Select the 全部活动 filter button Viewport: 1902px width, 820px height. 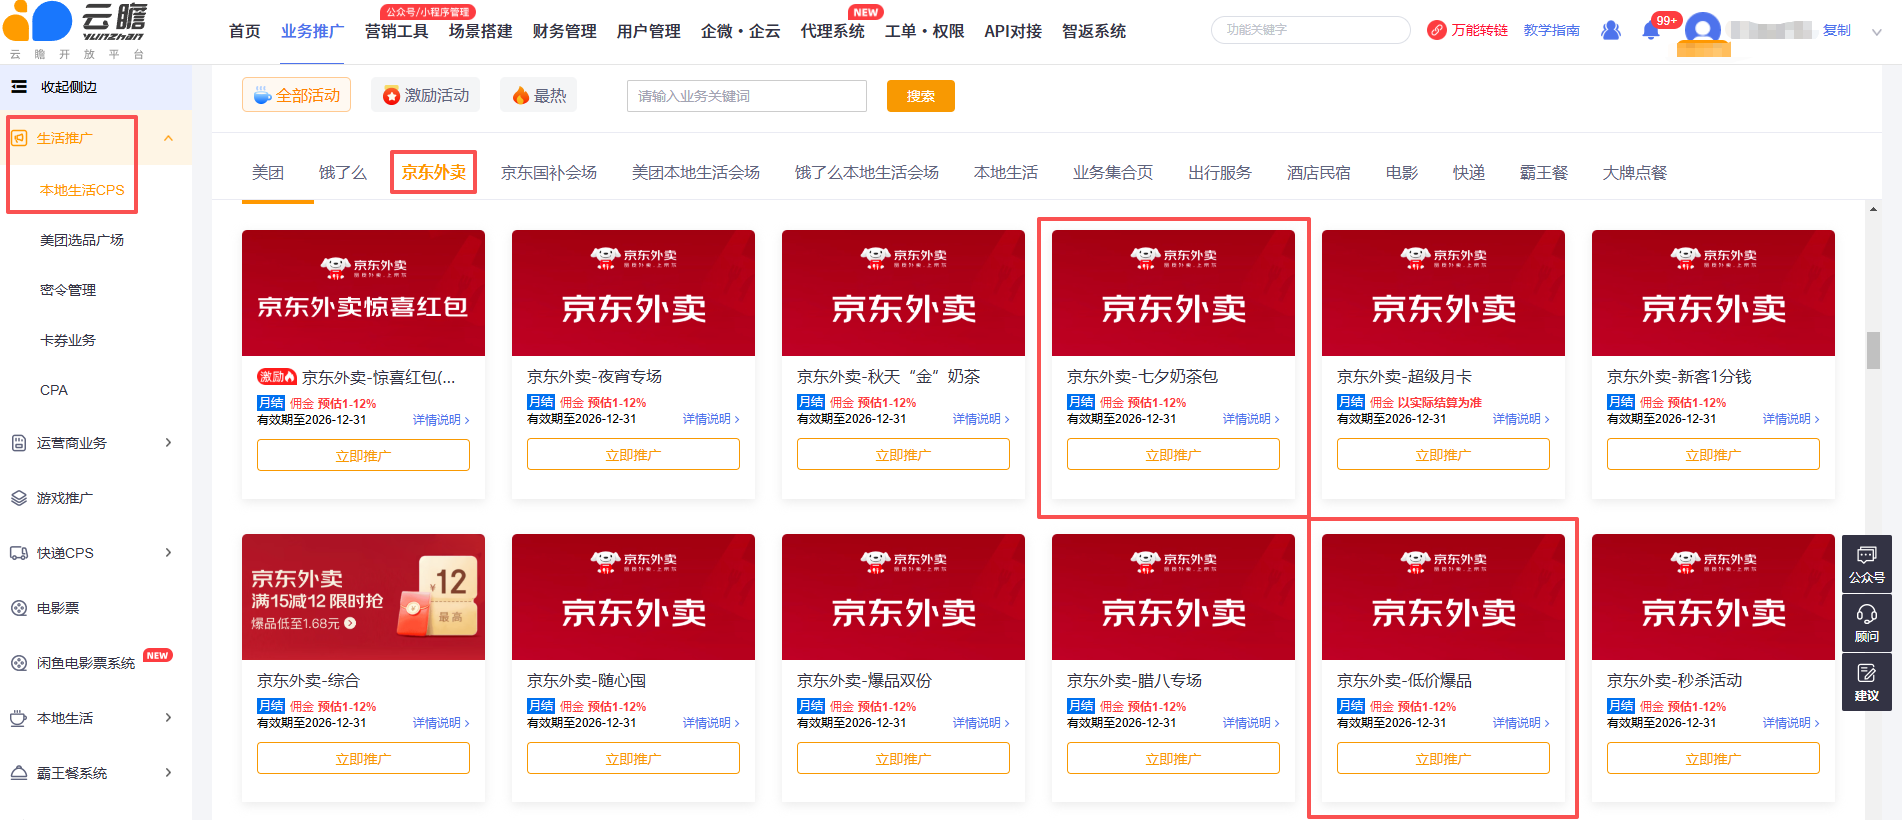297,95
